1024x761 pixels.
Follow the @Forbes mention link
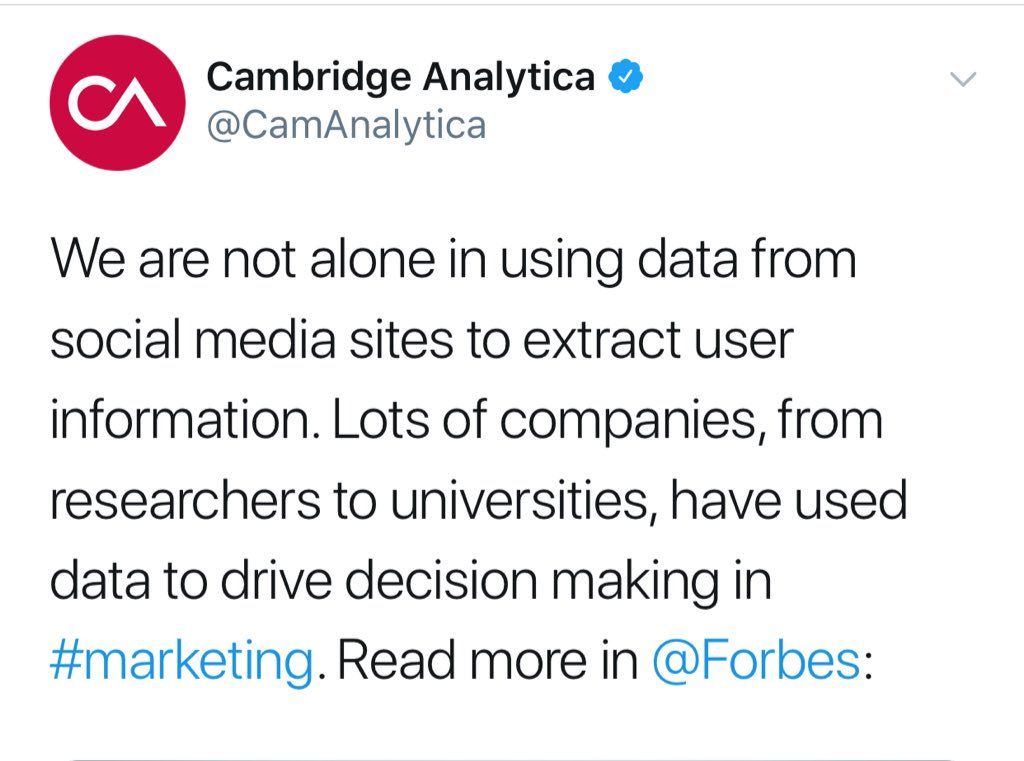(754, 661)
